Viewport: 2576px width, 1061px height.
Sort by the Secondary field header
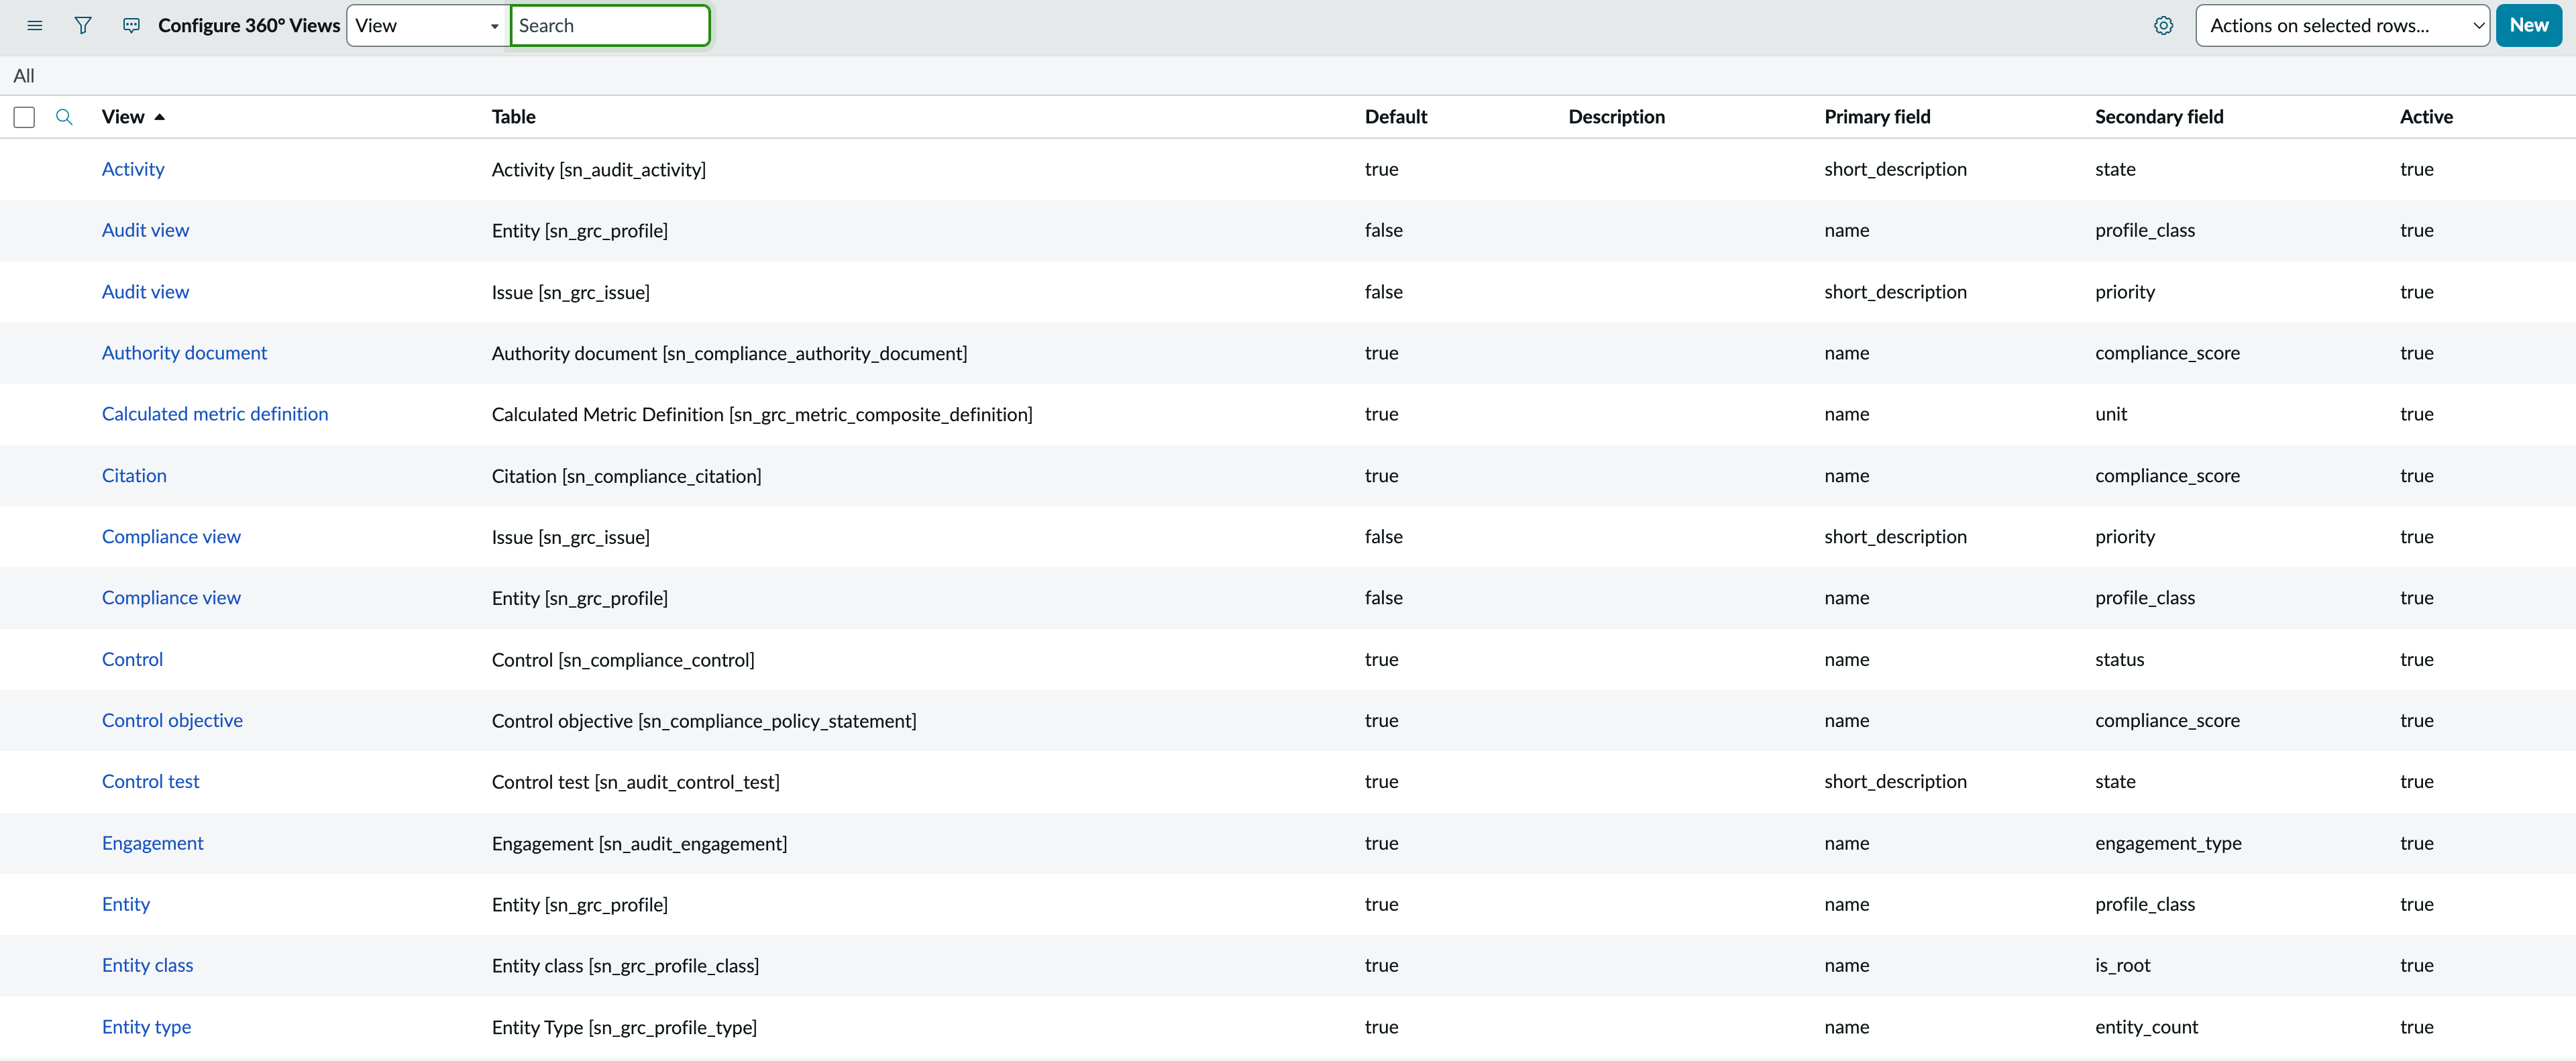click(x=2159, y=117)
